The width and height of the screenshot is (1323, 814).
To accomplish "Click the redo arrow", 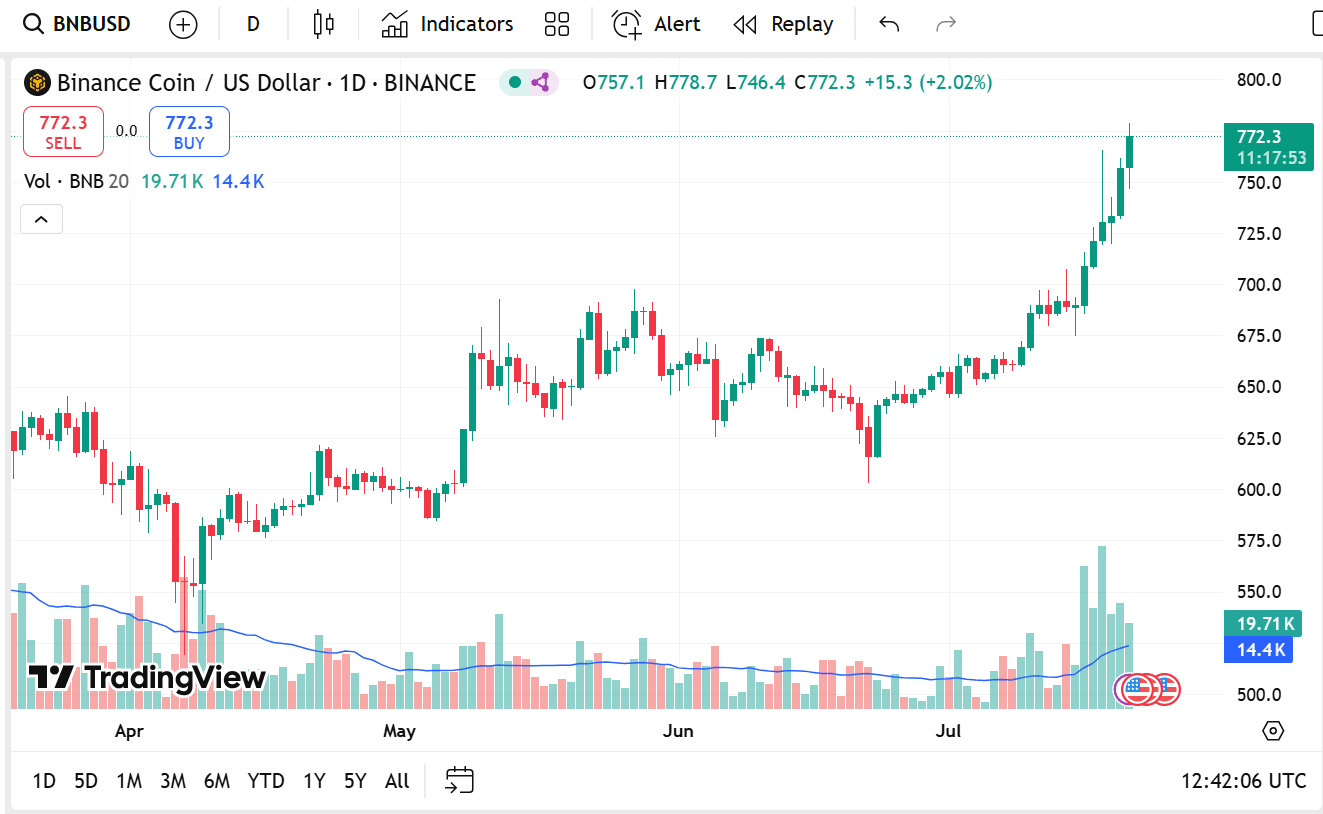I will (945, 24).
